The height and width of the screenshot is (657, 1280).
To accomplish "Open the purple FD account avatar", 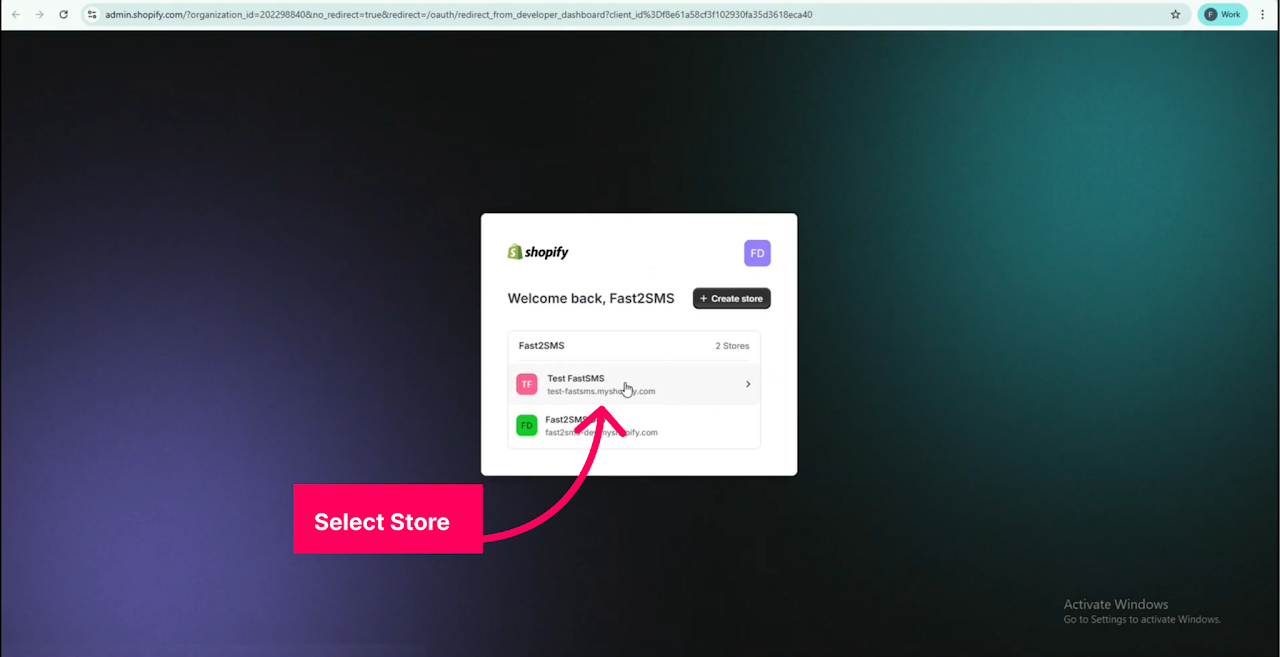I will [x=757, y=253].
